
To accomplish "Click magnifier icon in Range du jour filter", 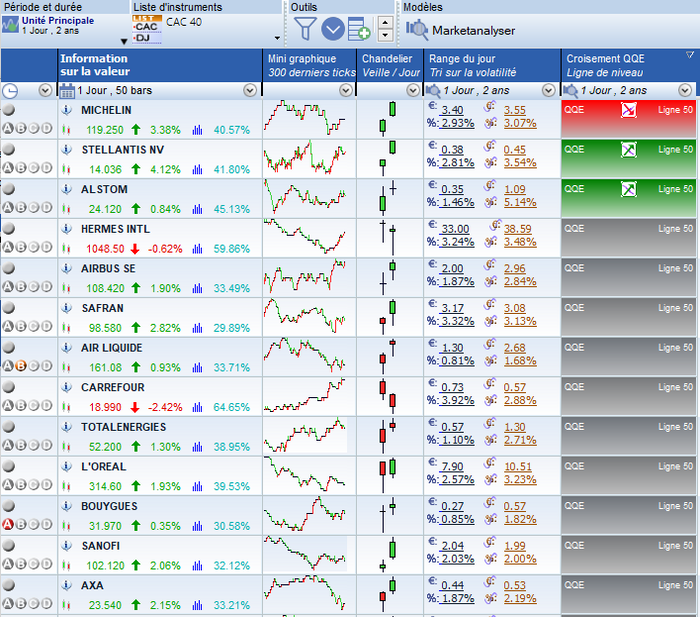I will 433,91.
